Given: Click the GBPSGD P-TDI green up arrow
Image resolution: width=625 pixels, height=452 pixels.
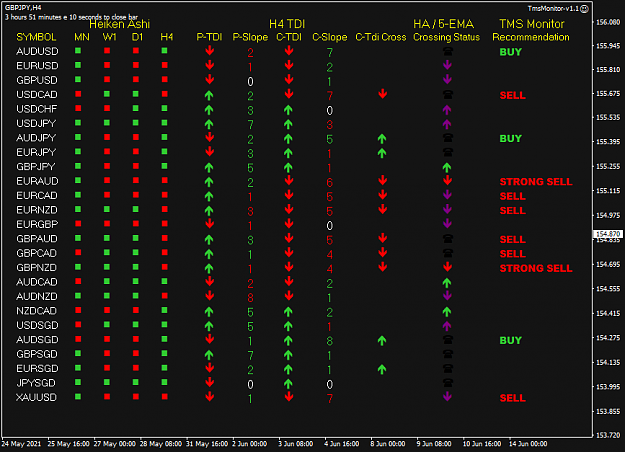Looking at the screenshot, I should coord(209,354).
